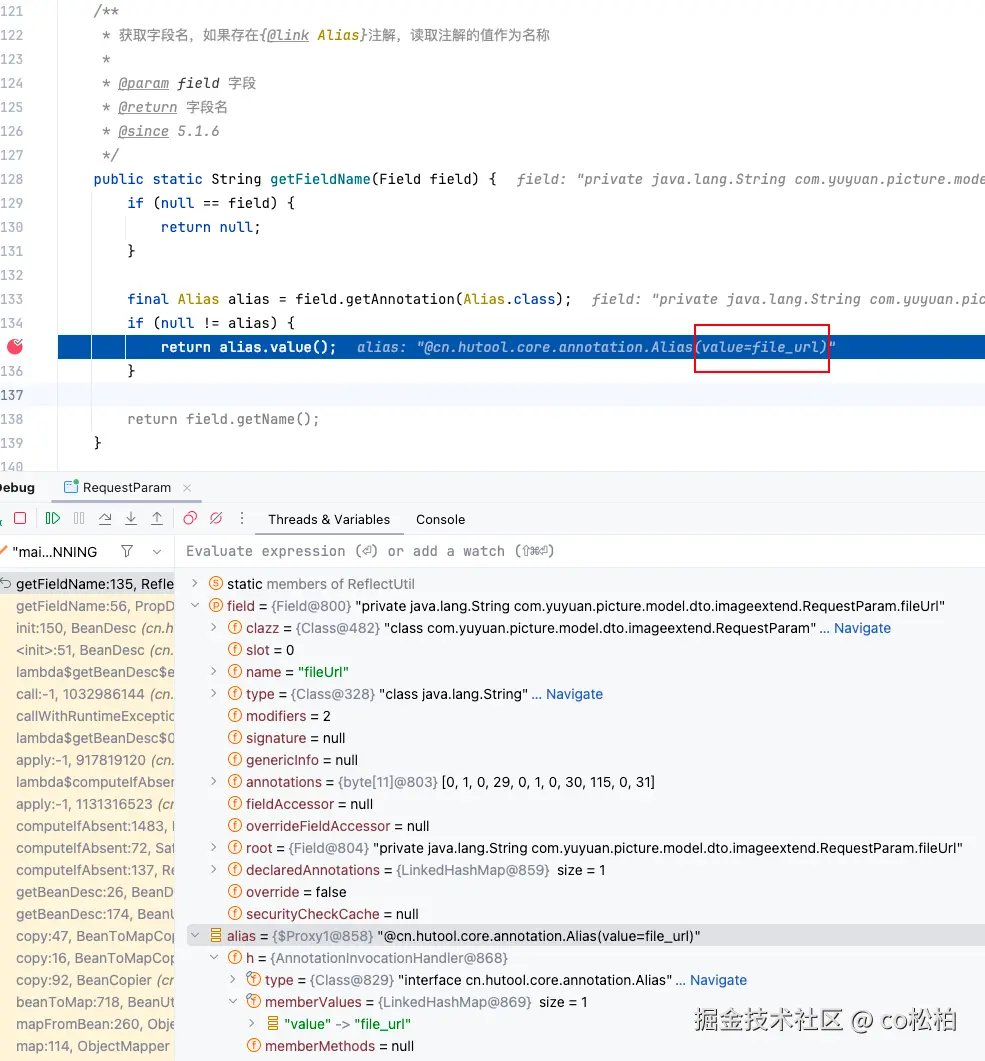Viewport: 985px width, 1061px height.
Task: Click the field icon beside override = false
Action: pos(235,891)
